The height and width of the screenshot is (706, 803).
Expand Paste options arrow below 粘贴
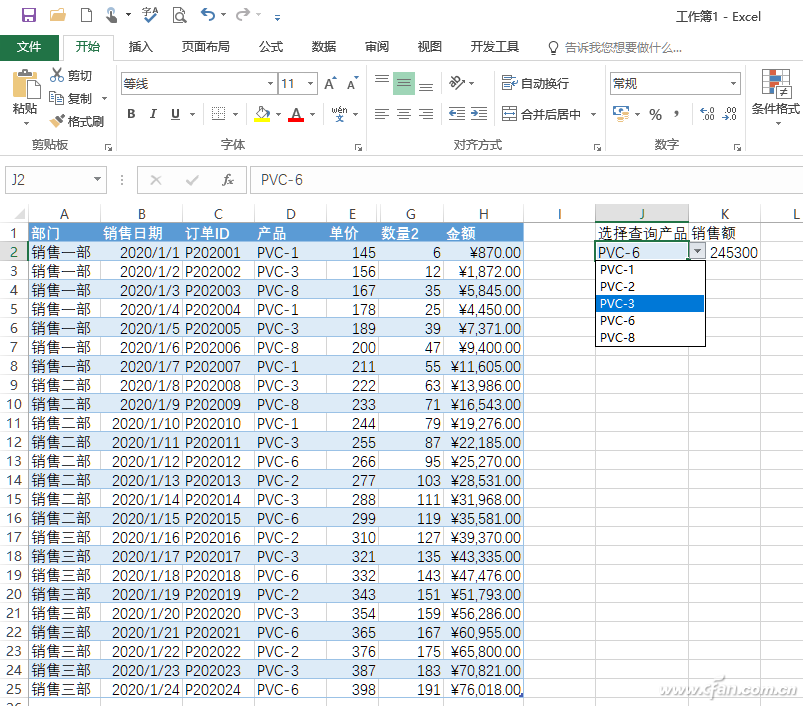pos(26,123)
